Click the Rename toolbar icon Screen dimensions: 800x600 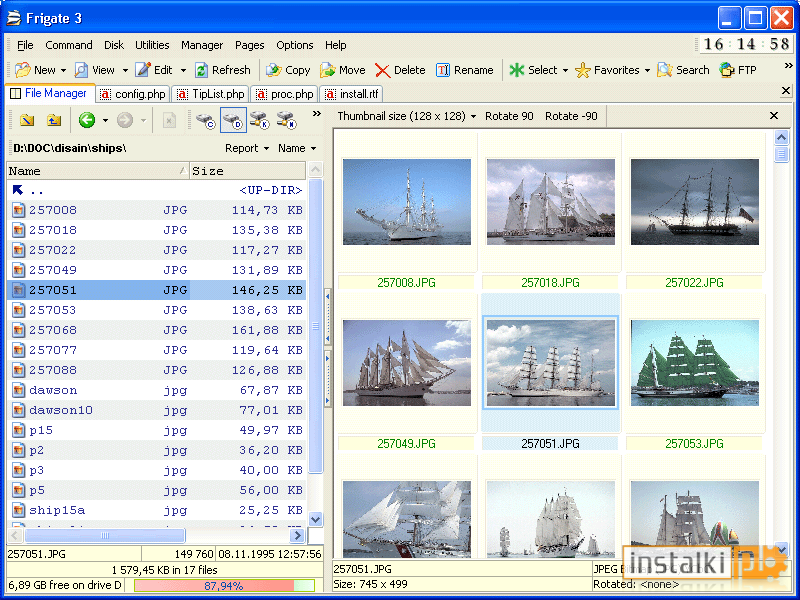coord(443,70)
